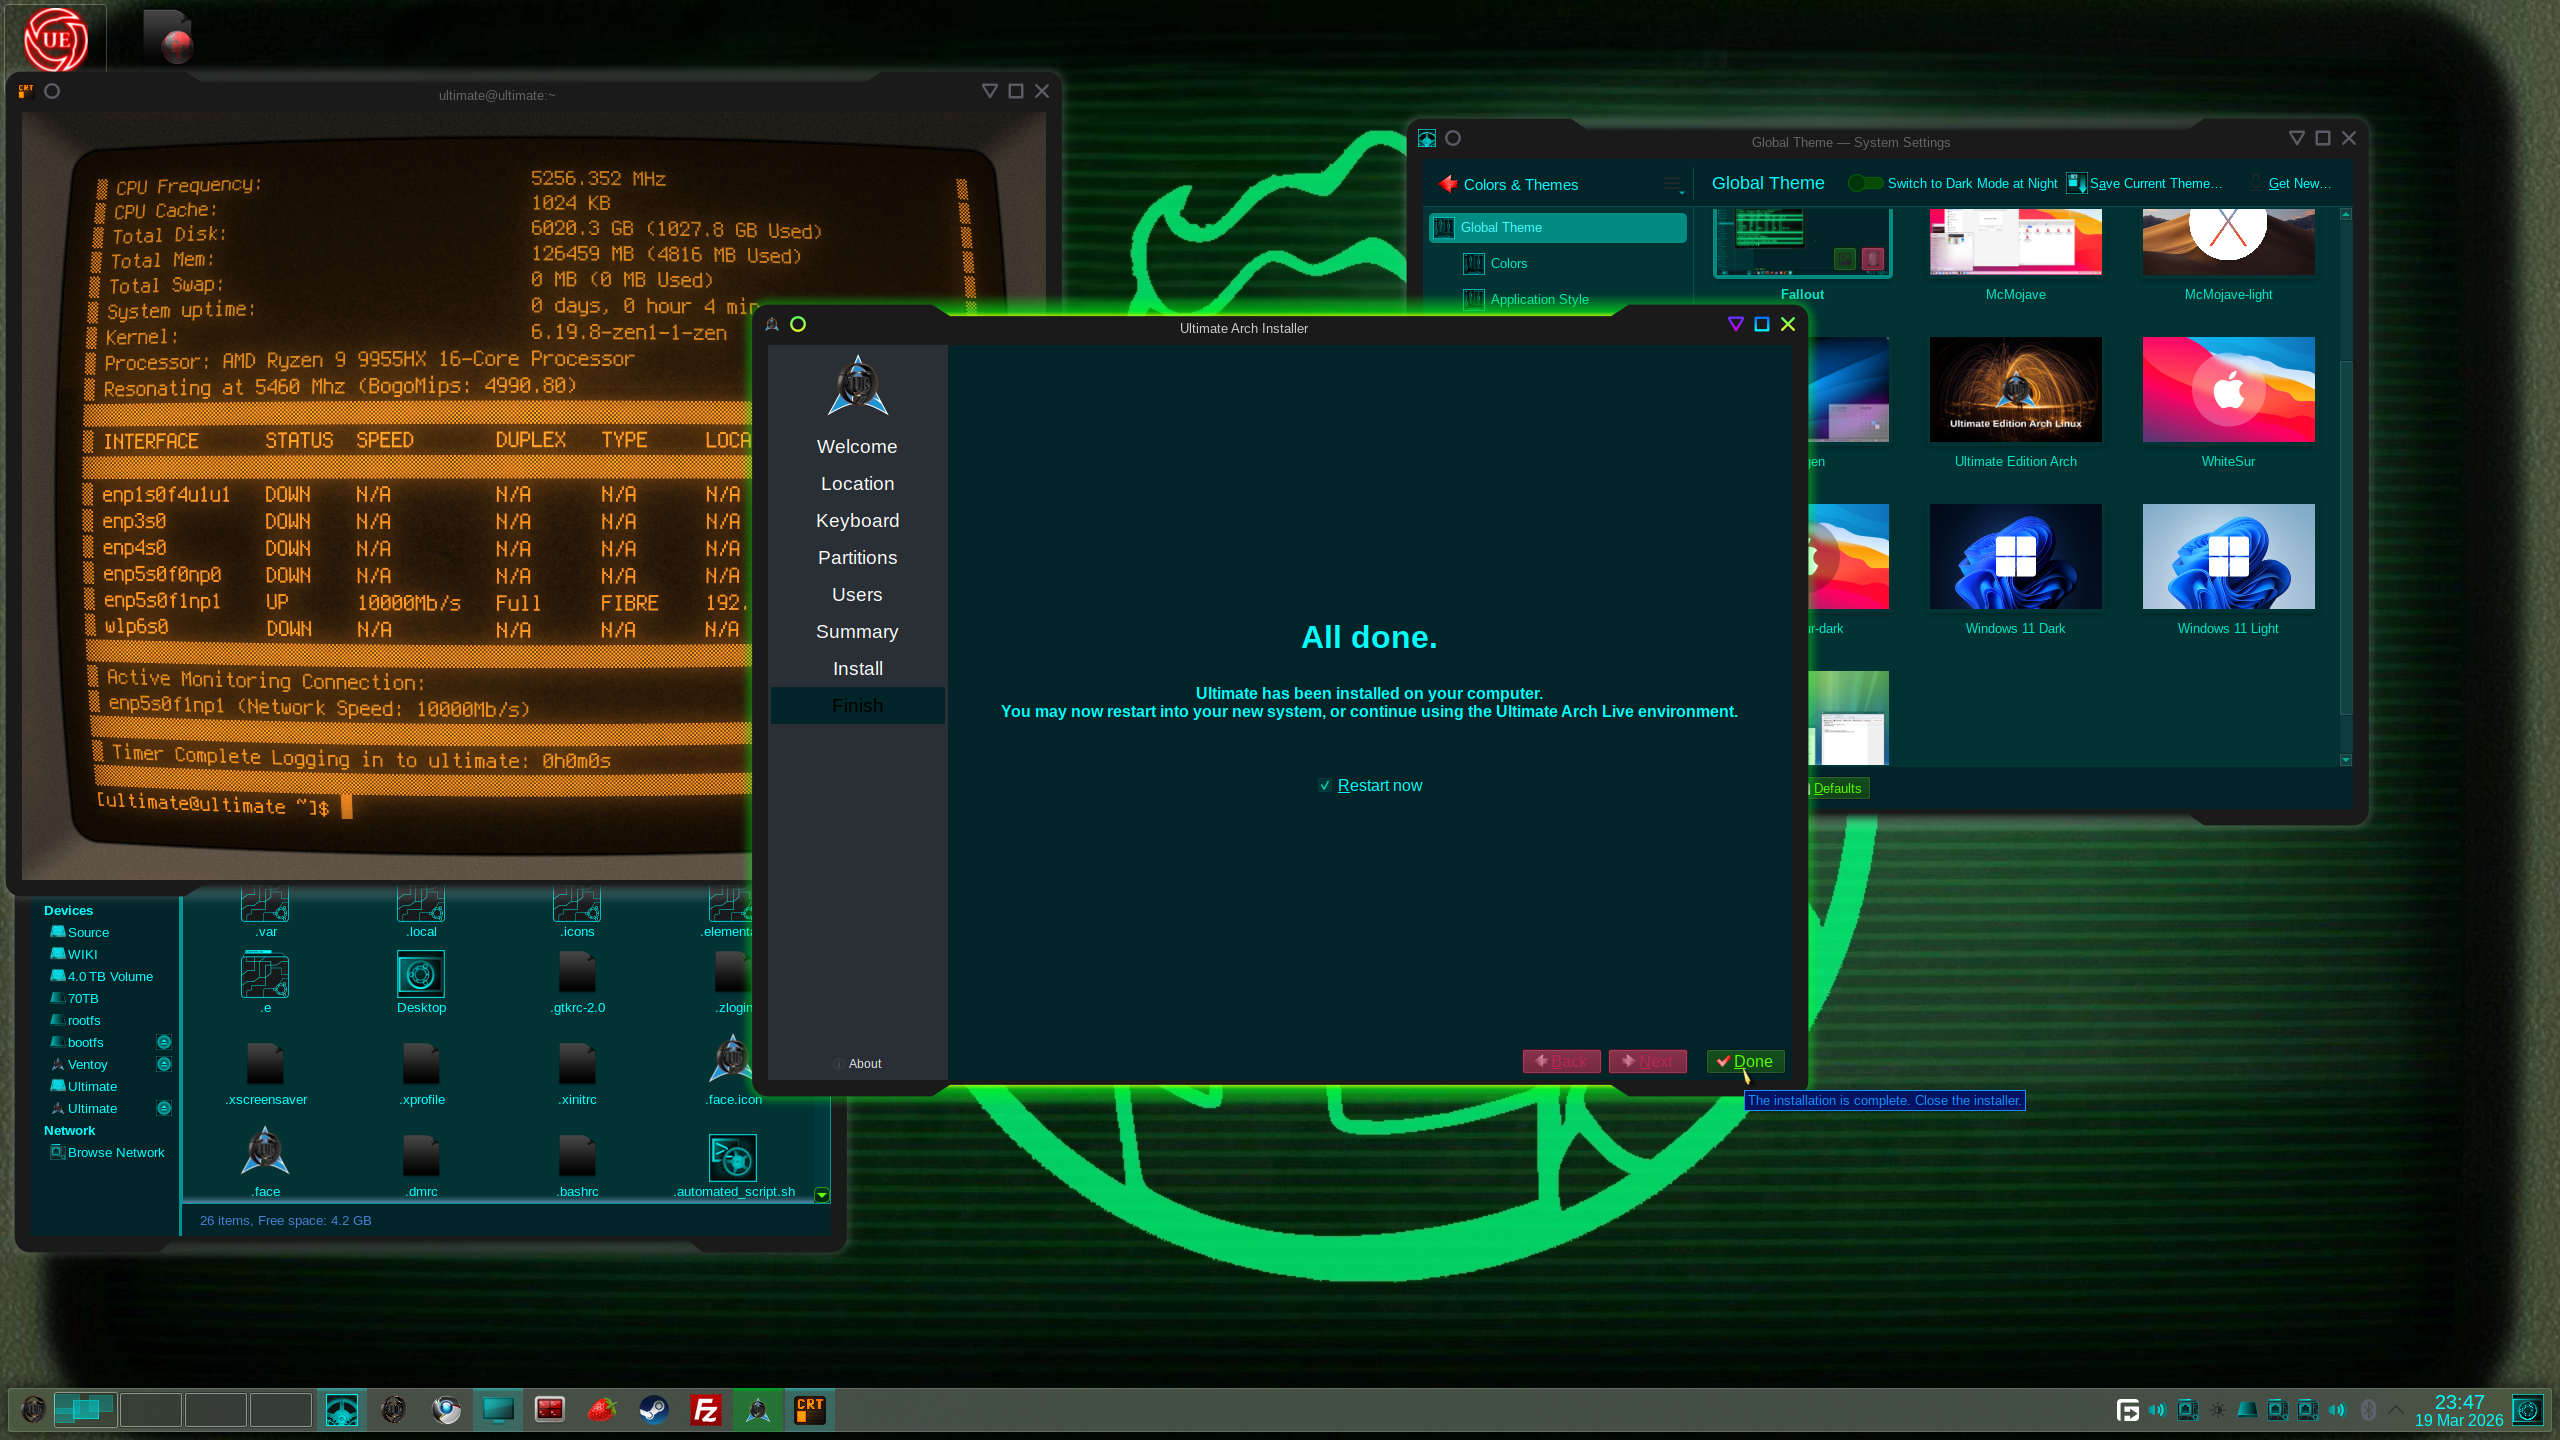Expand the hidden system tray icons arrow

click(2396, 1410)
